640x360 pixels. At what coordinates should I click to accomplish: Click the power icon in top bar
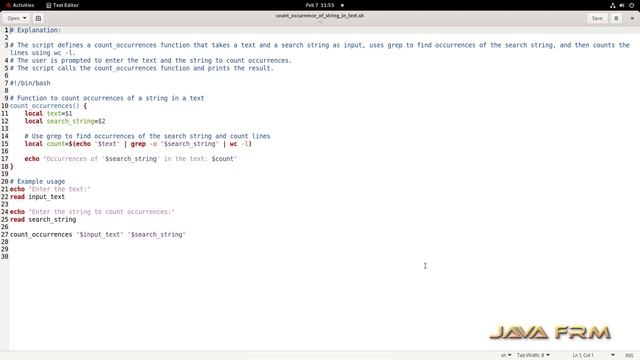pyautogui.click(x=631, y=5)
